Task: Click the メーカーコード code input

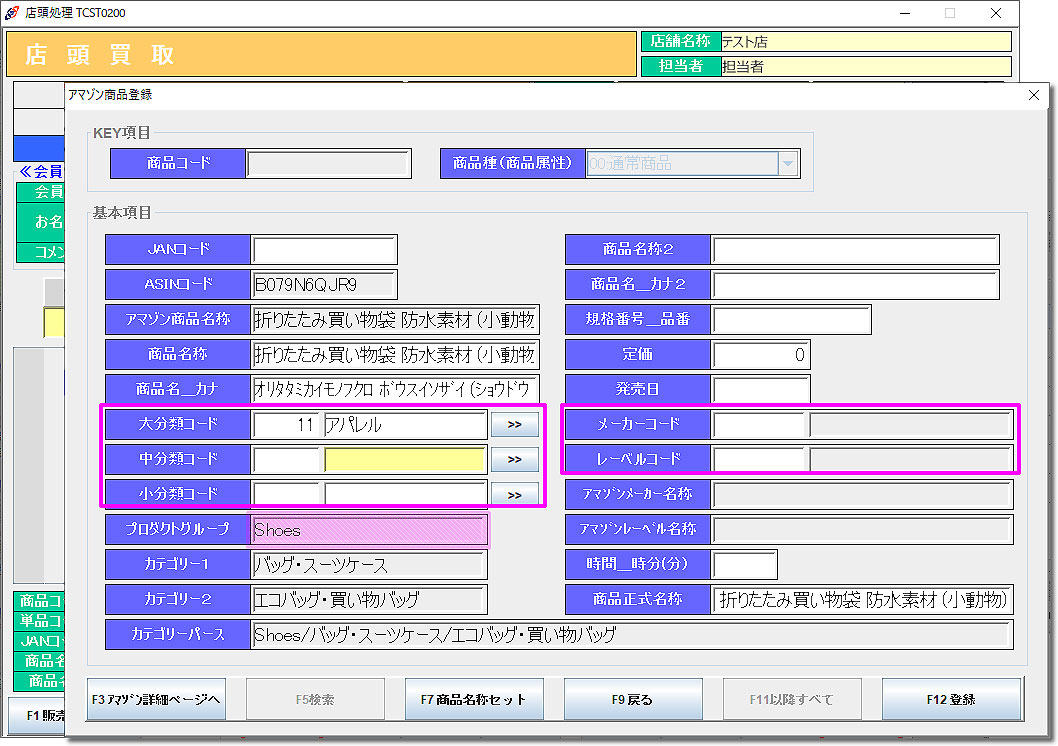Action: coord(759,424)
